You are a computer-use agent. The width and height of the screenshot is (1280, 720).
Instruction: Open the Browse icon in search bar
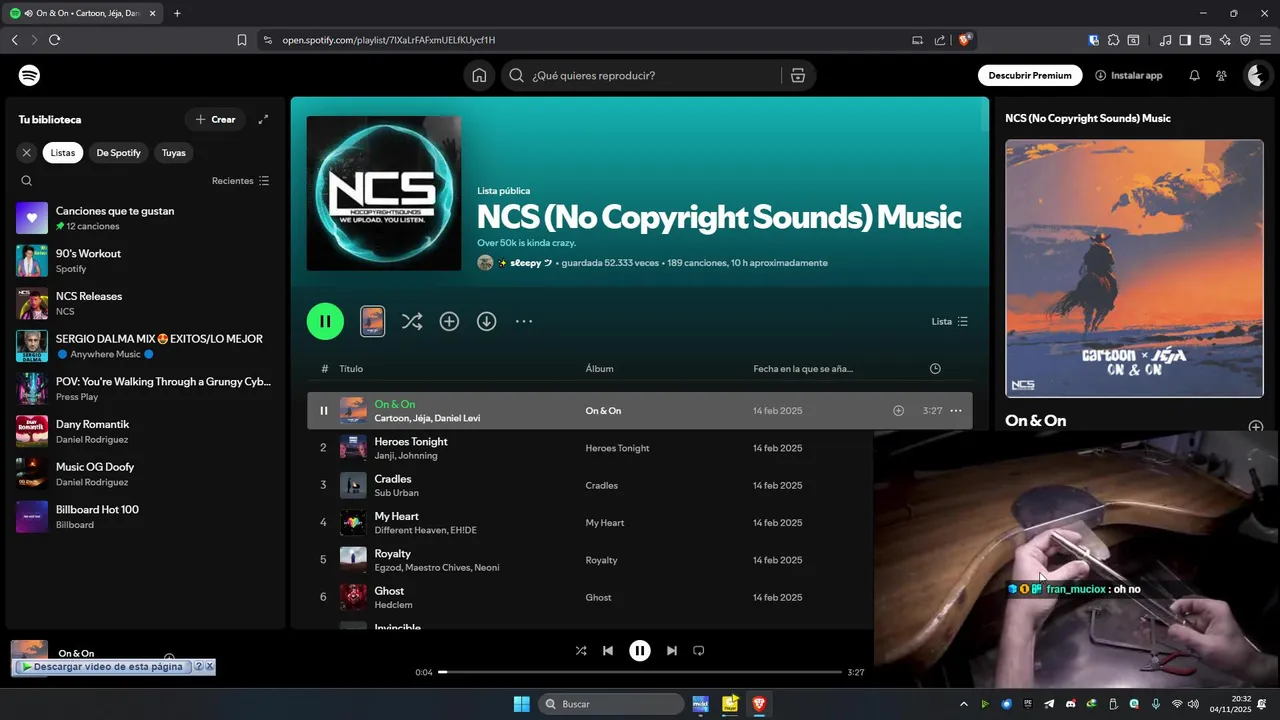coord(797,75)
